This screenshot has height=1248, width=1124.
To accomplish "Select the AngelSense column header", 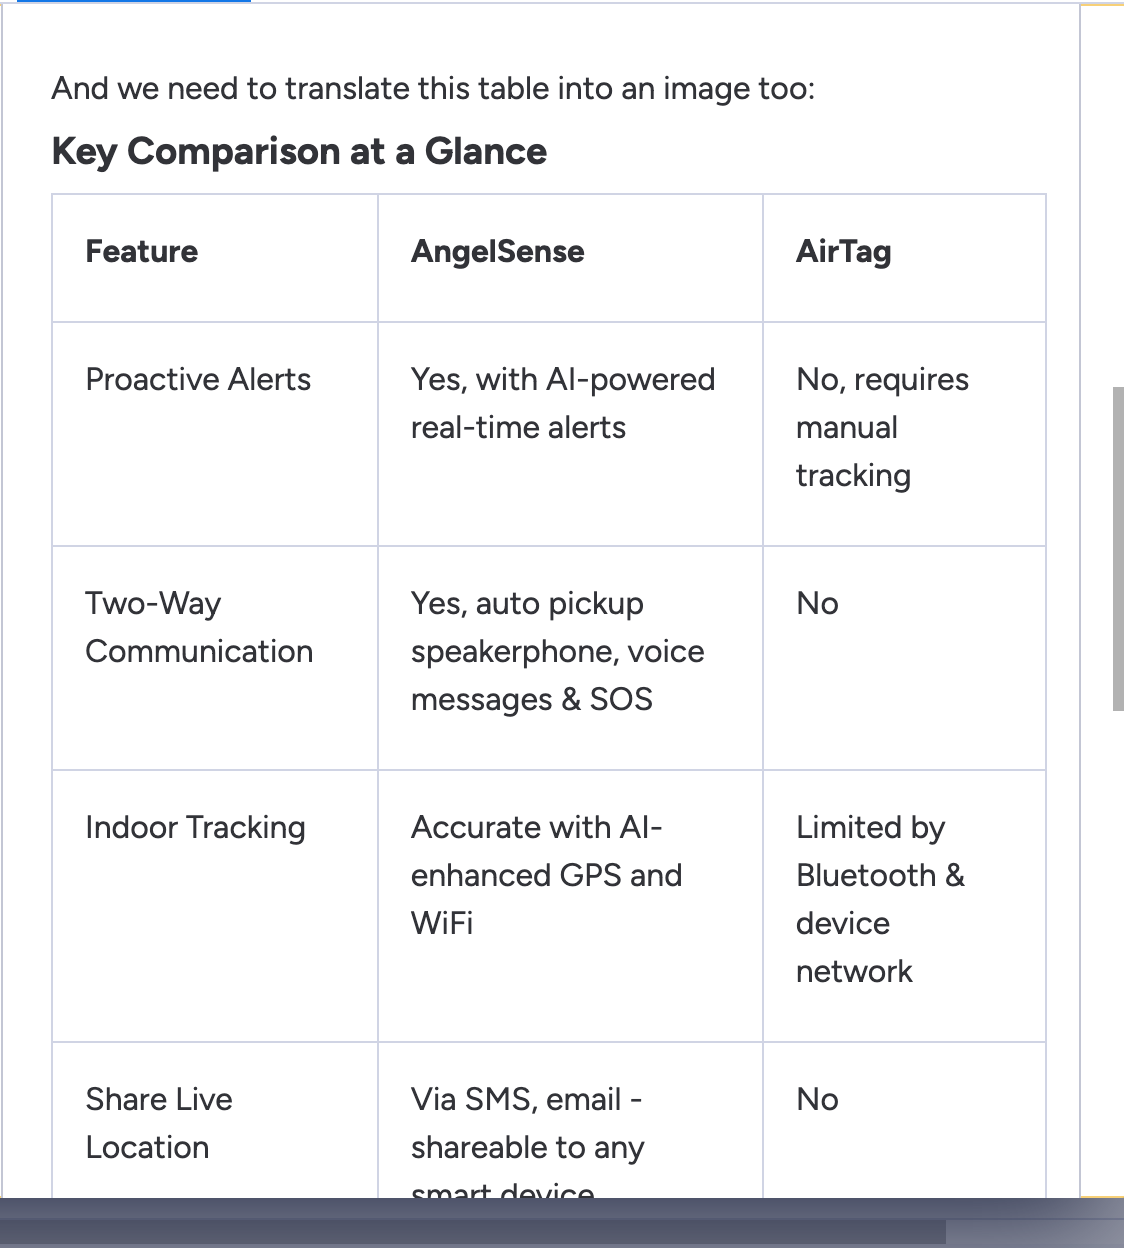I will point(497,252).
